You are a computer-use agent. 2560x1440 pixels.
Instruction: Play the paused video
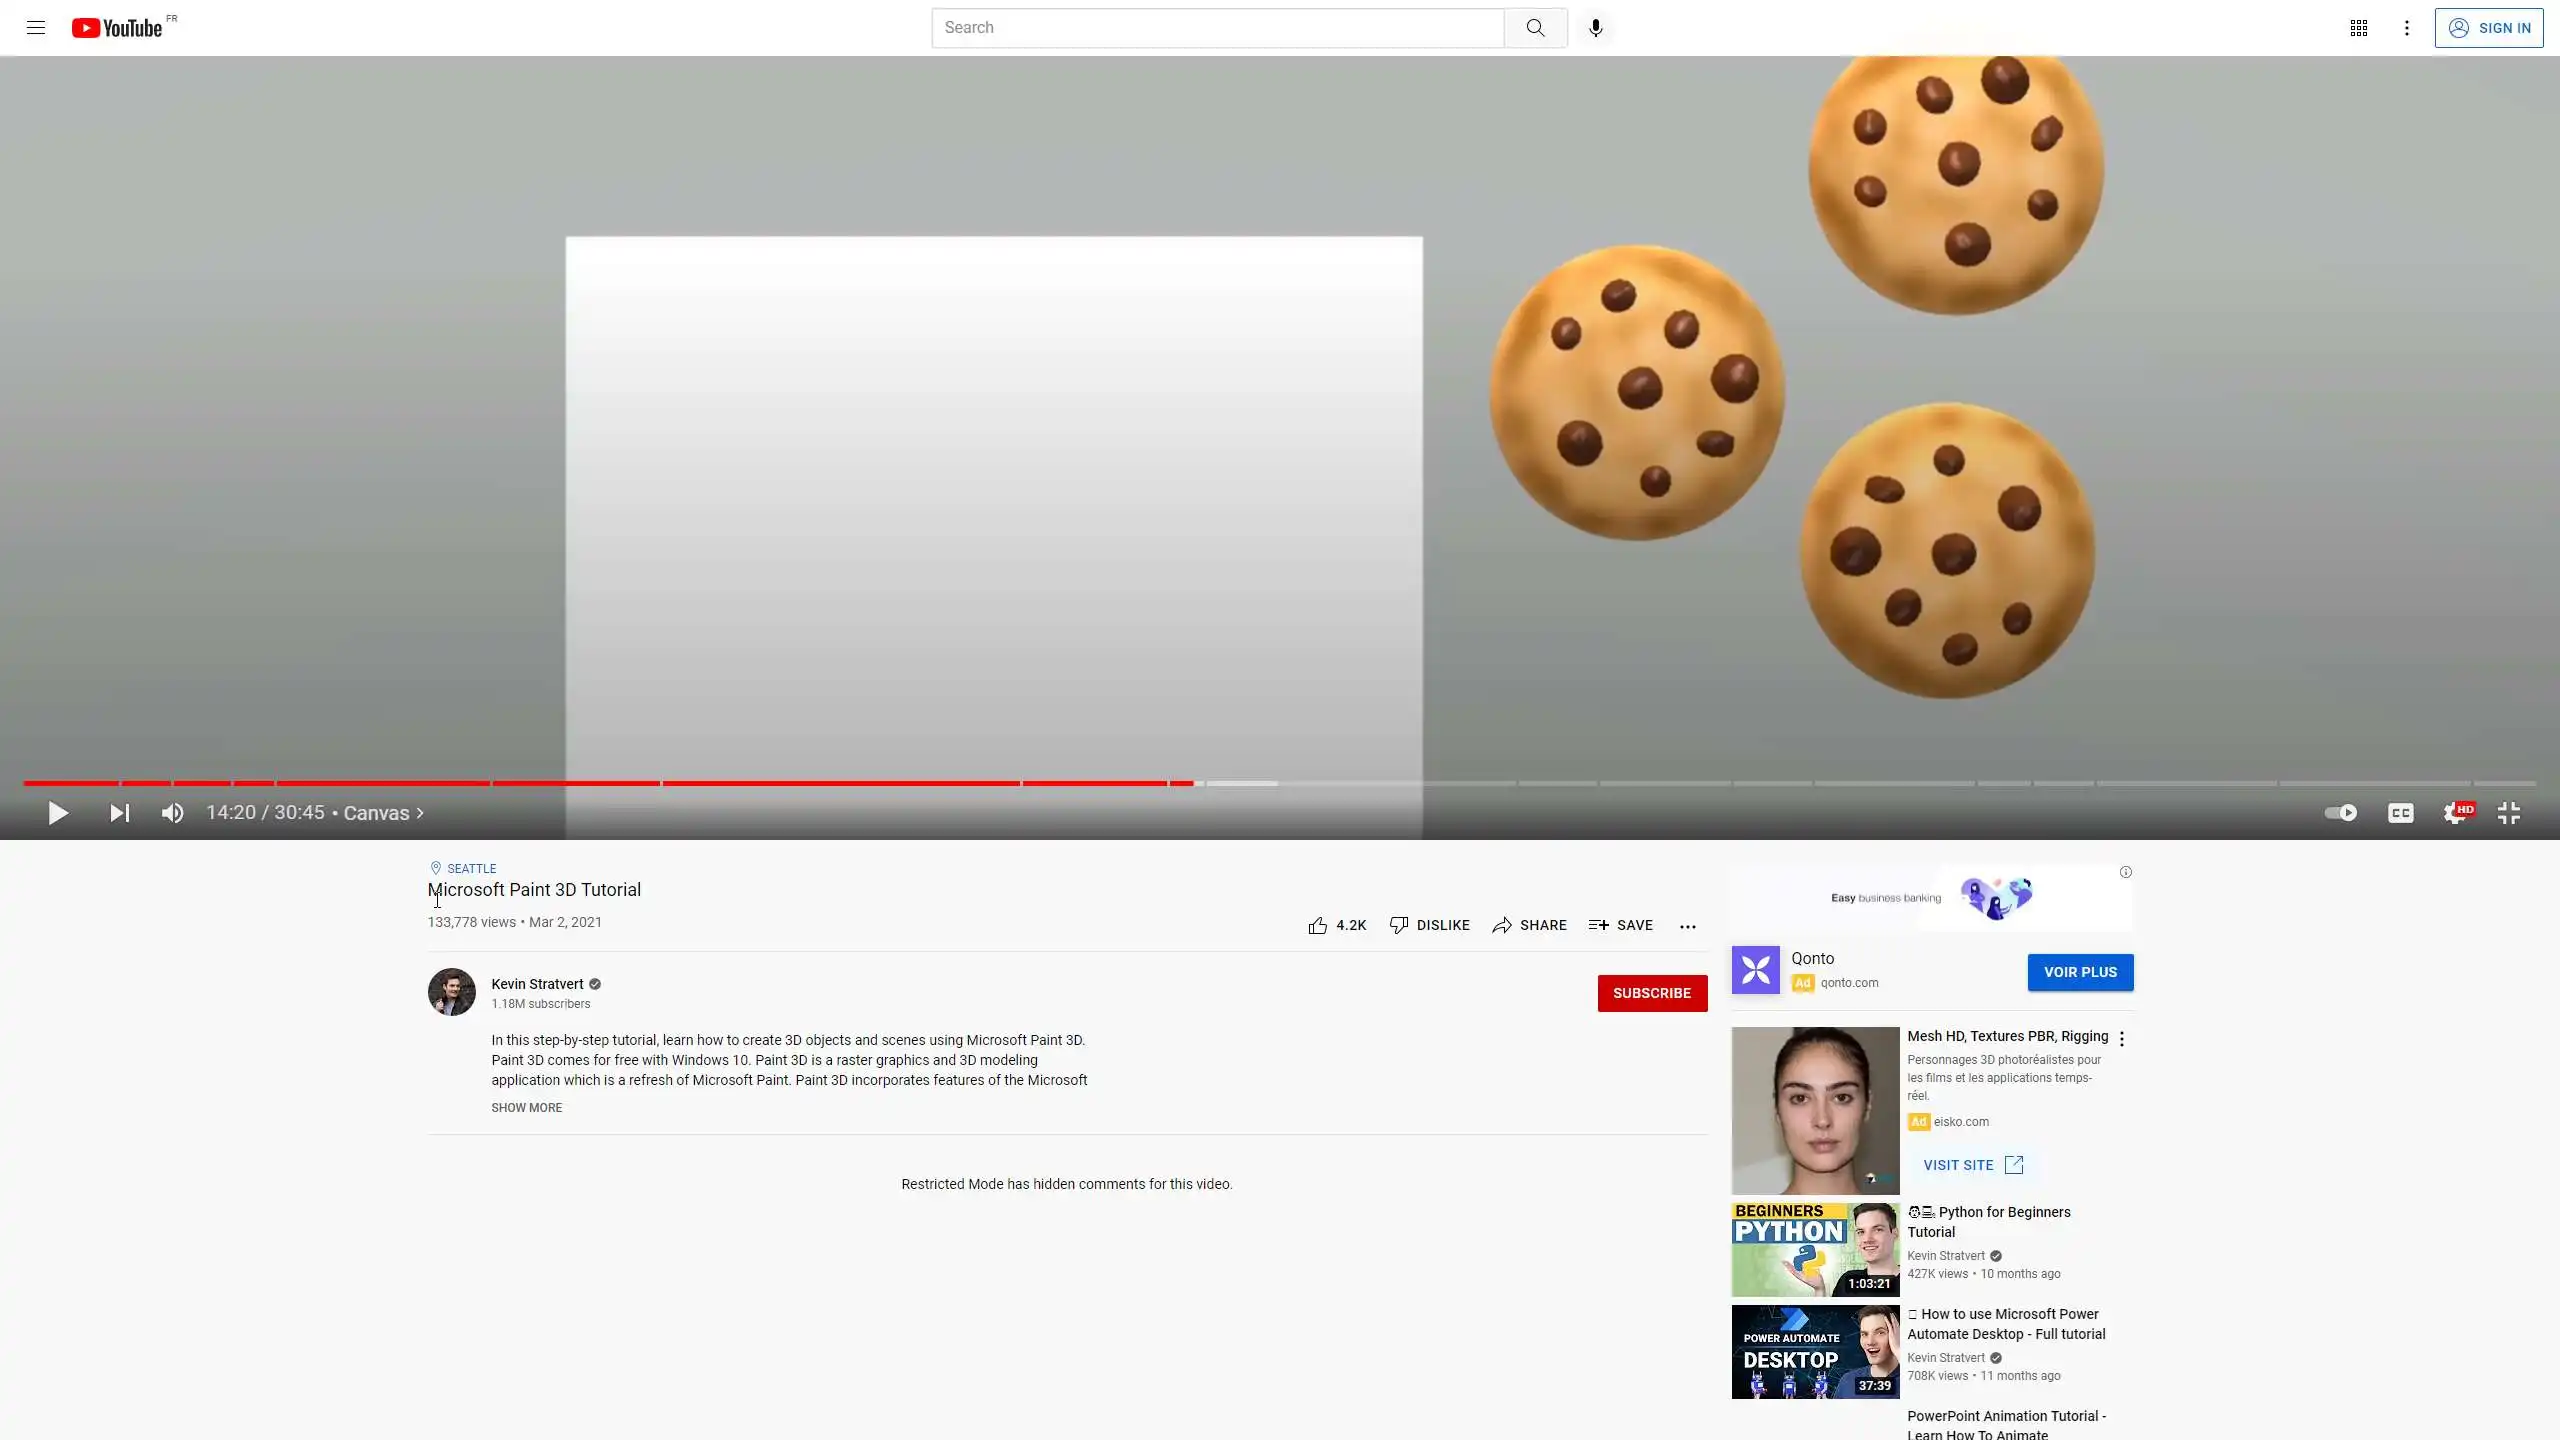coord(58,813)
